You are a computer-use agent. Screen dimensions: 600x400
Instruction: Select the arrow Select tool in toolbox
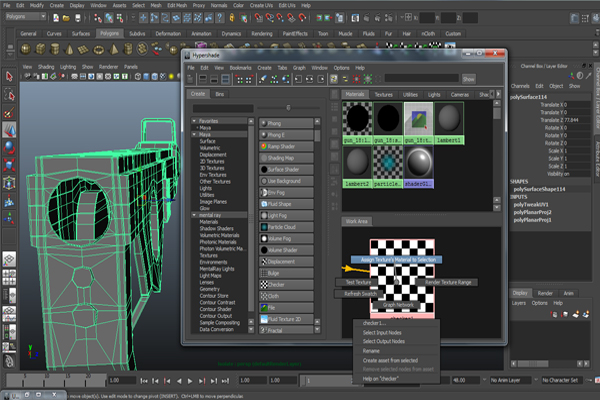(x=9, y=77)
